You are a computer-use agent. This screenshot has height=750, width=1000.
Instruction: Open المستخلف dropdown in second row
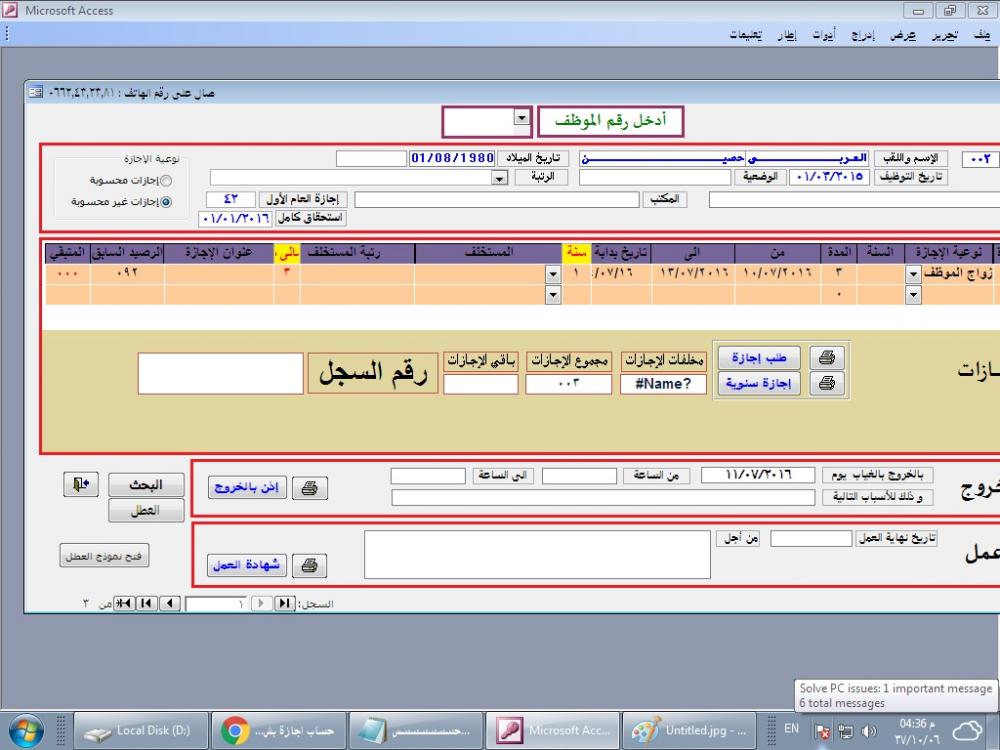click(553, 295)
